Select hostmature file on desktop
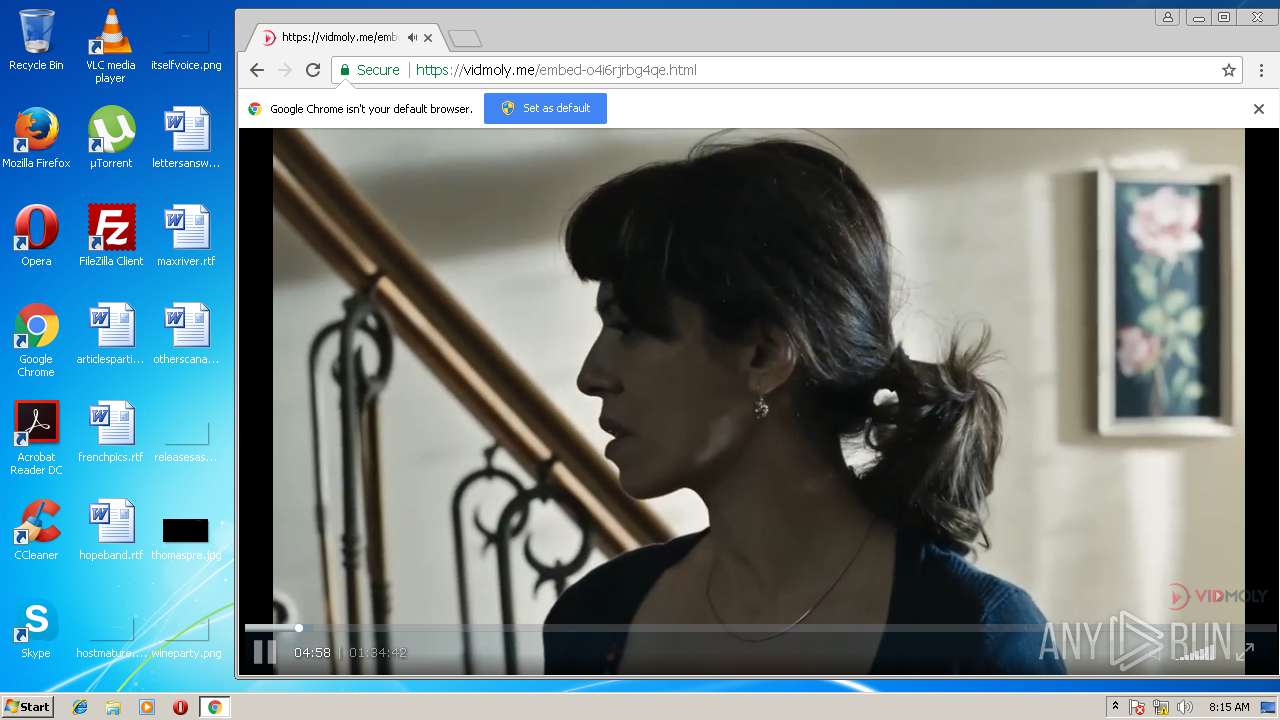Screen dimensions: 1280x720 (x=110, y=640)
